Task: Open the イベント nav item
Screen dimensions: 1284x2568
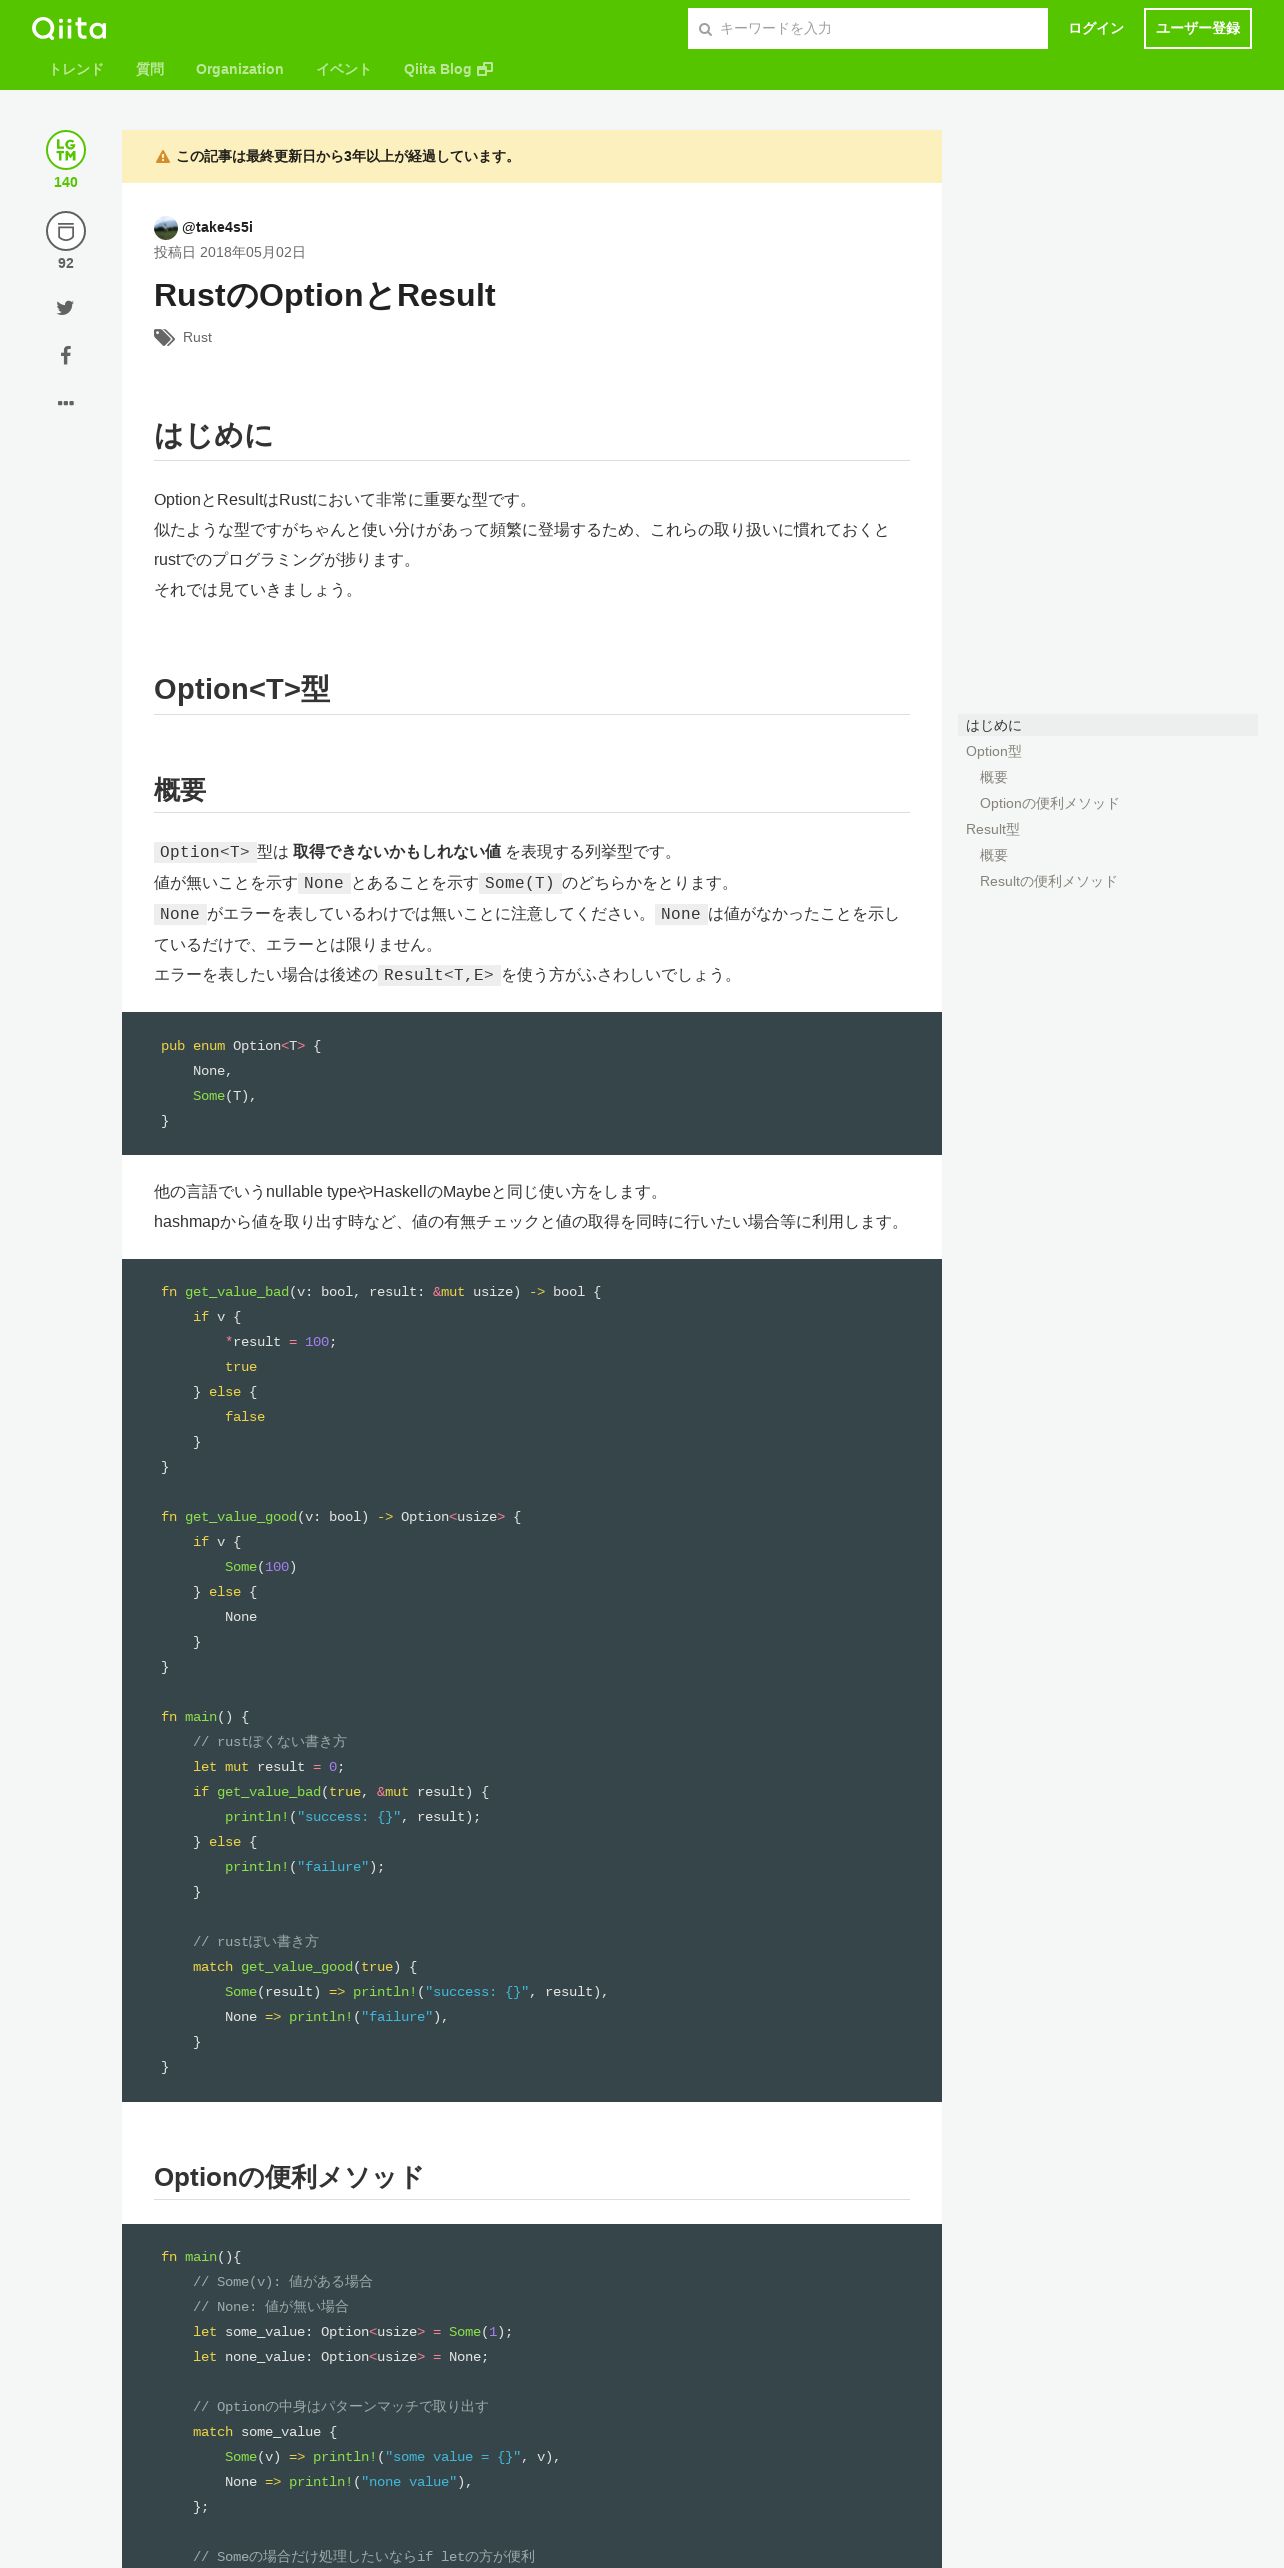Action: click(344, 69)
